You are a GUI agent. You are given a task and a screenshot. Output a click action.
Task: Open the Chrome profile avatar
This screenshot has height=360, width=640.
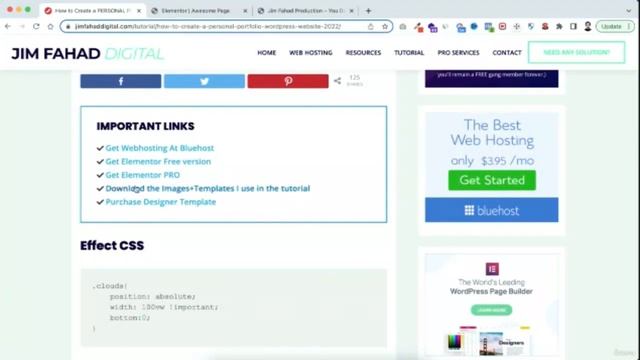[588, 27]
